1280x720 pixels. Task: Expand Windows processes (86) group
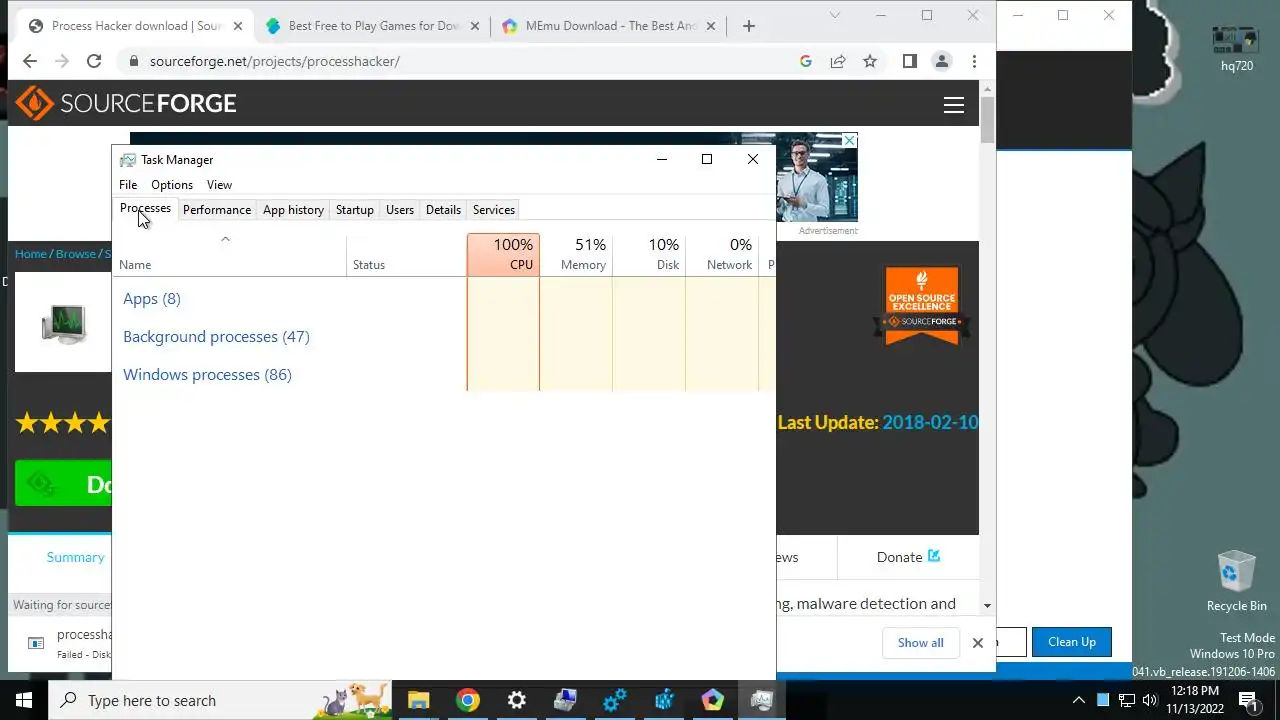pos(207,375)
